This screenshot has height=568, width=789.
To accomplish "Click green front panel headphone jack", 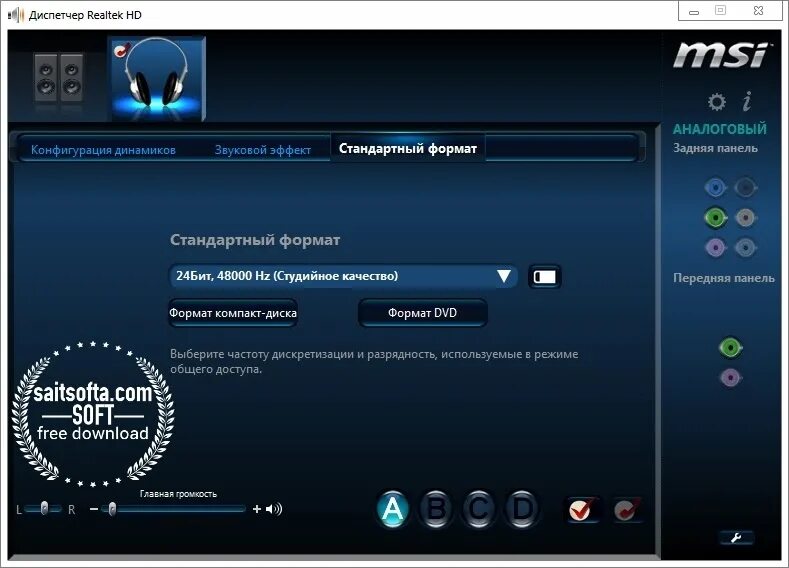I will [x=730, y=347].
